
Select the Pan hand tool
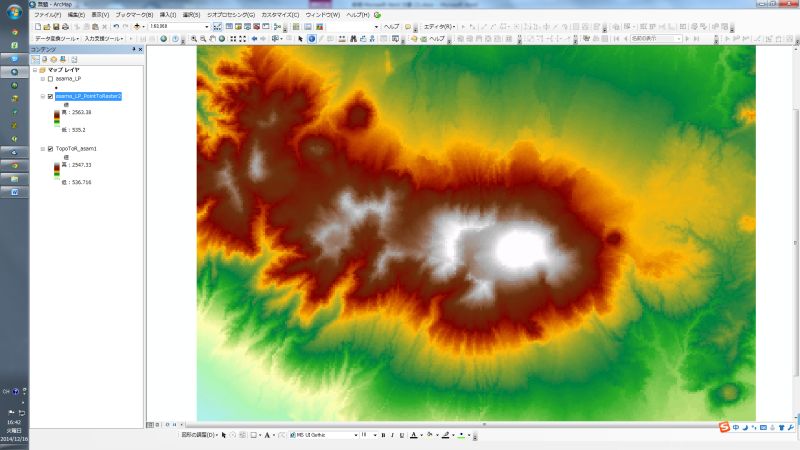coord(213,39)
